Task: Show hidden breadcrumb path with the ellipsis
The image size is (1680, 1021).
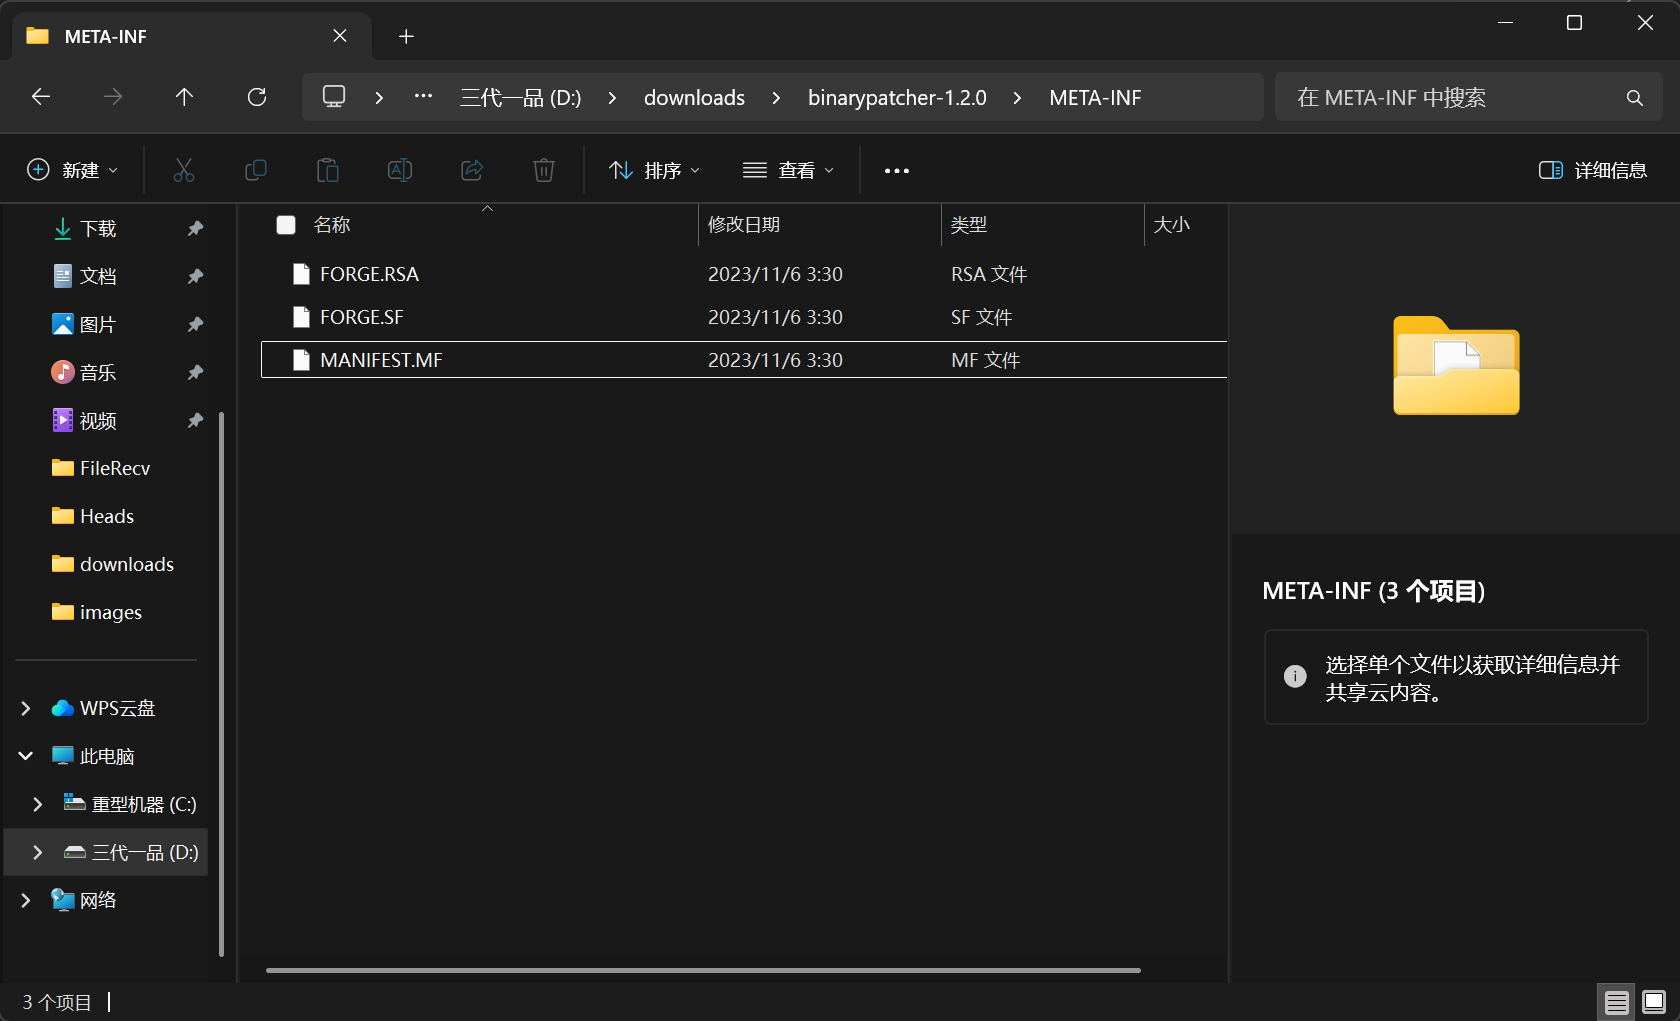Action: tap(423, 97)
